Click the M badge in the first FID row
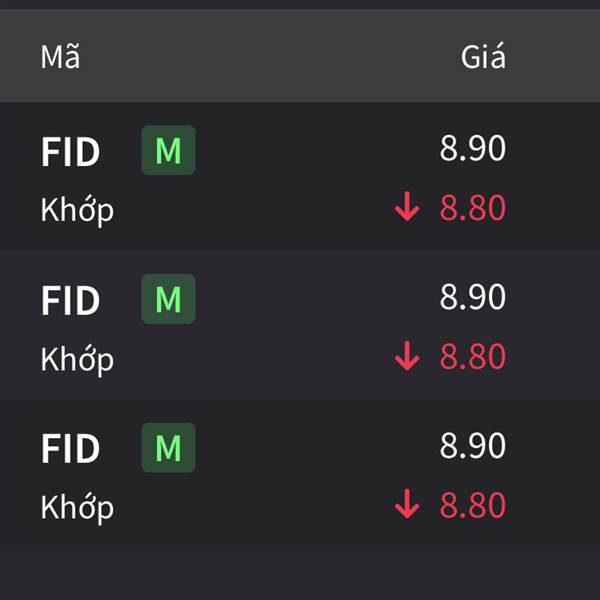 coord(168,150)
